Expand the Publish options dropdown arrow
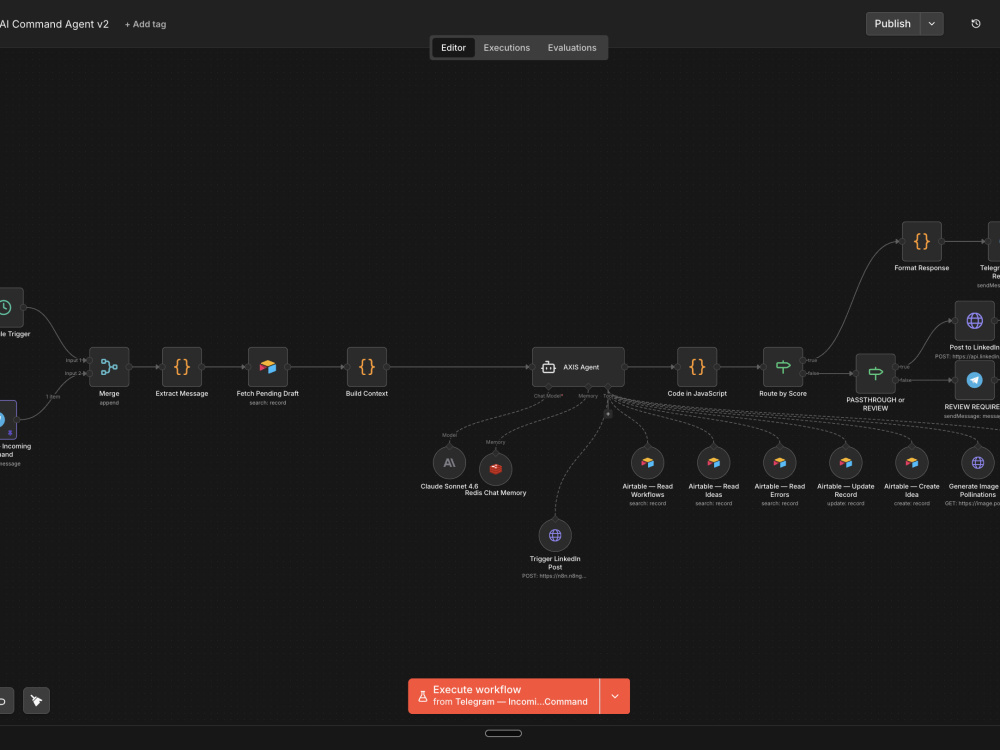The height and width of the screenshot is (750, 1000). [932, 24]
